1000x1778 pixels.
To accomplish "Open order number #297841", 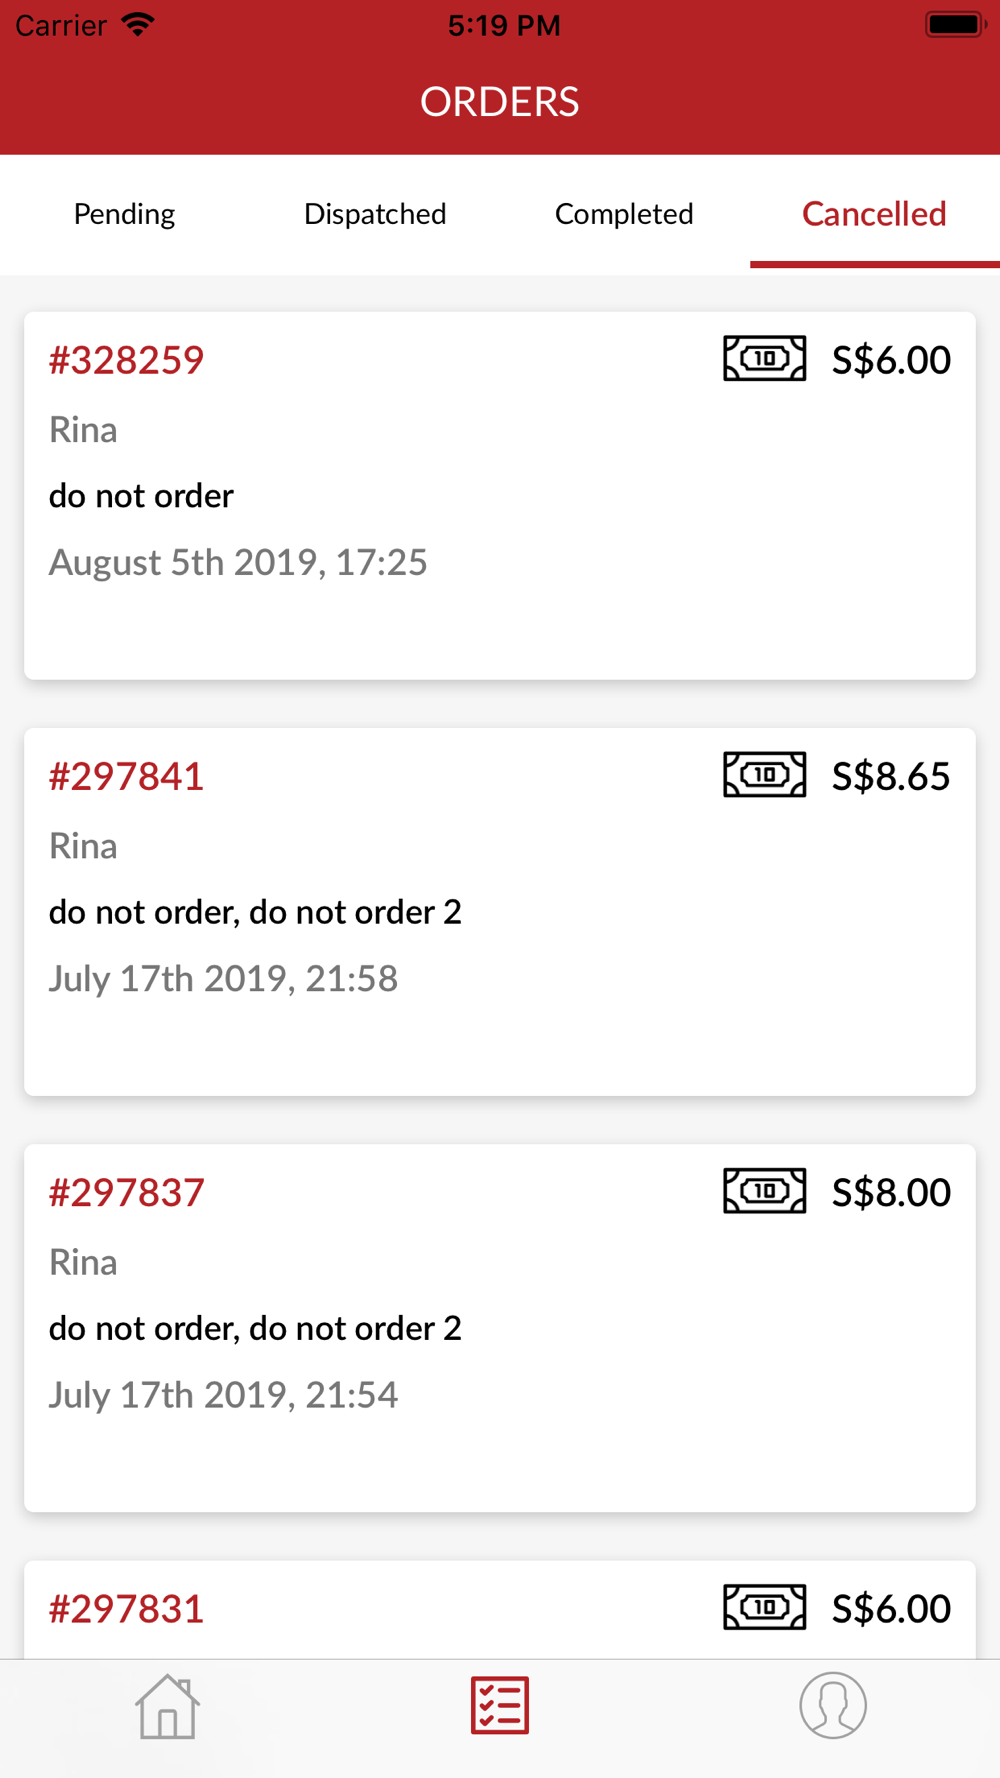I will (x=127, y=776).
